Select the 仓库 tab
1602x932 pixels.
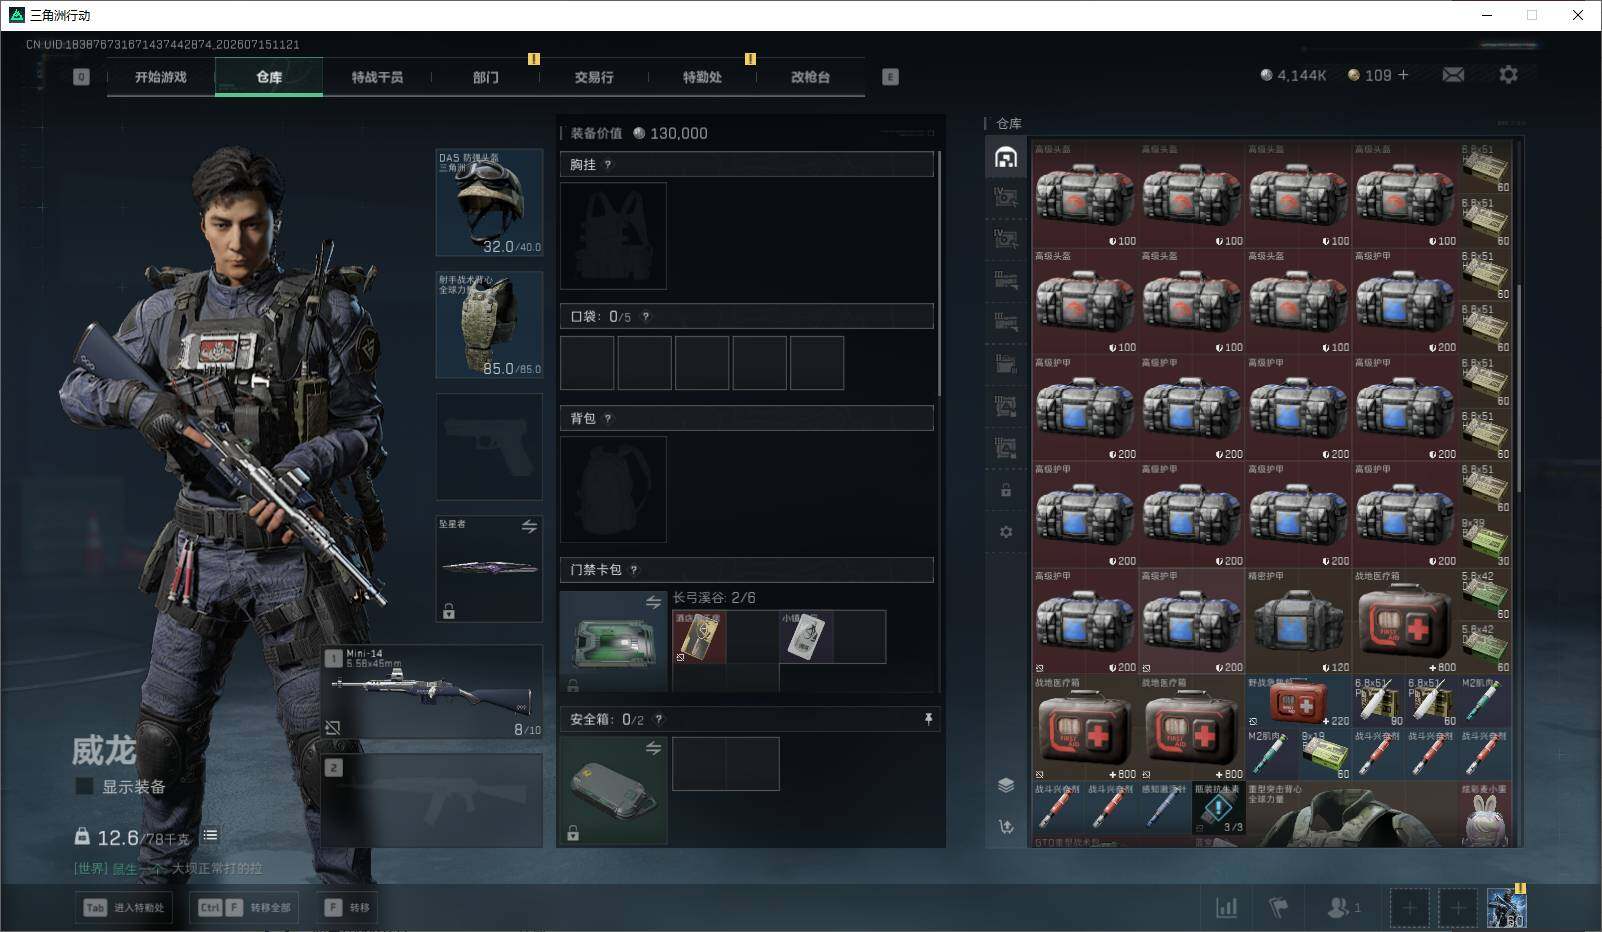point(269,77)
